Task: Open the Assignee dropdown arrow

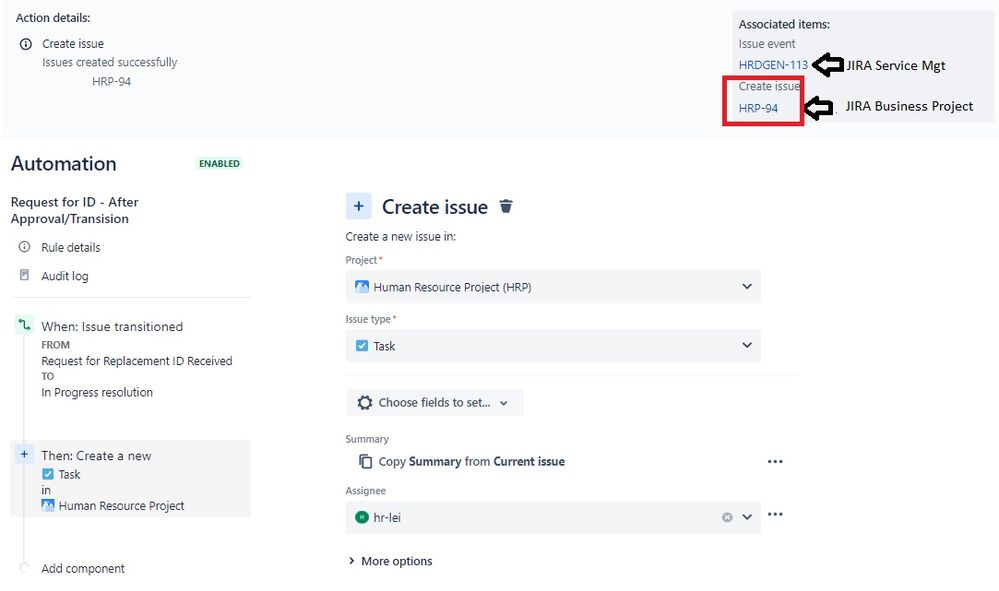Action: tap(747, 517)
